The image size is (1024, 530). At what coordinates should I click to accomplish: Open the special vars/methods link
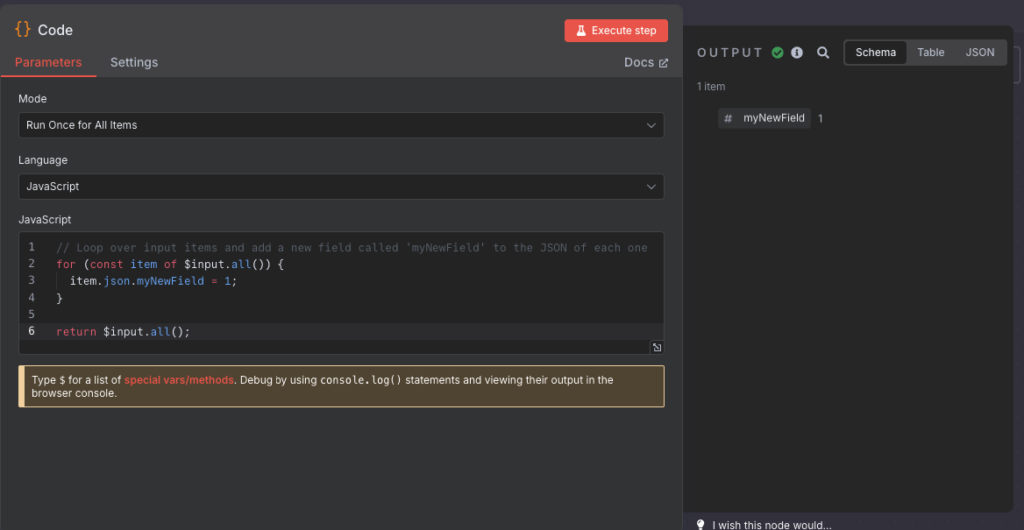(179, 380)
